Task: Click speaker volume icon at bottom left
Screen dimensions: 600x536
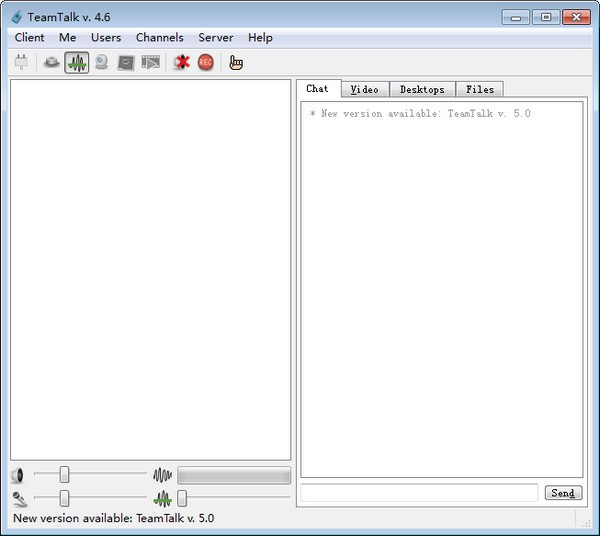Action: tap(18, 476)
